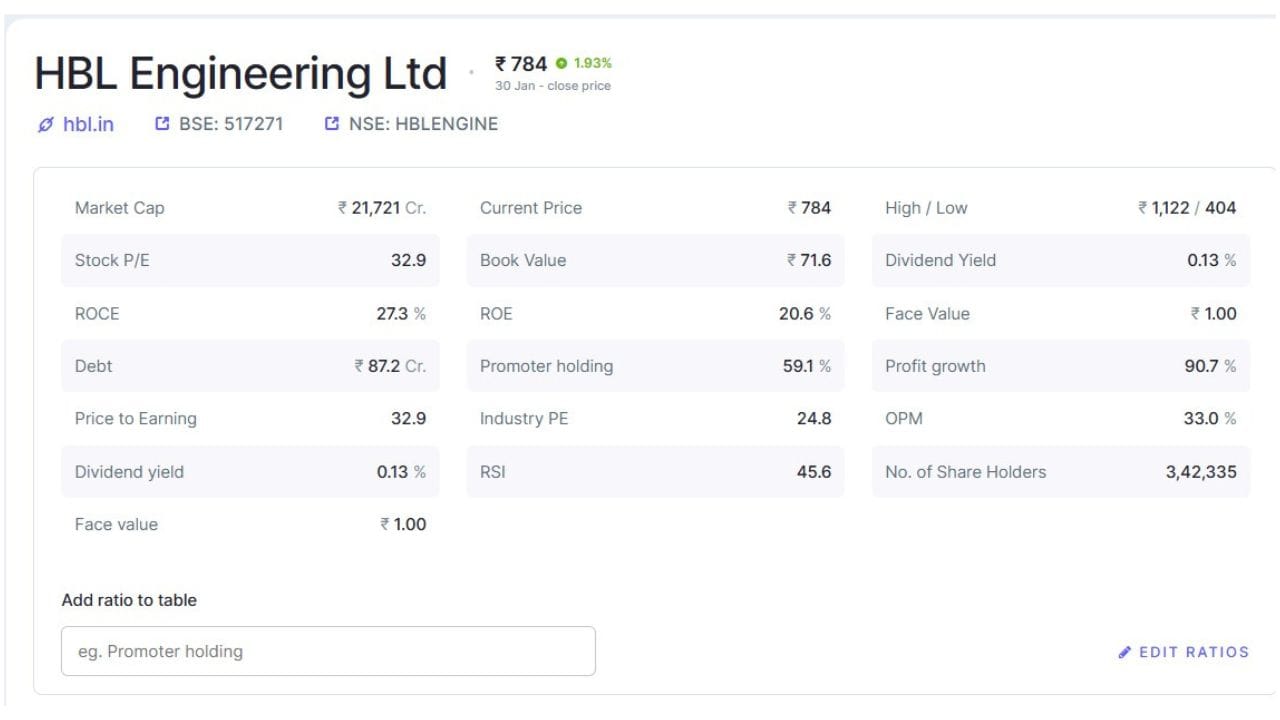This screenshot has width=1280, height=720.
Task: Click the current price ₹784 at top
Action: 520,61
